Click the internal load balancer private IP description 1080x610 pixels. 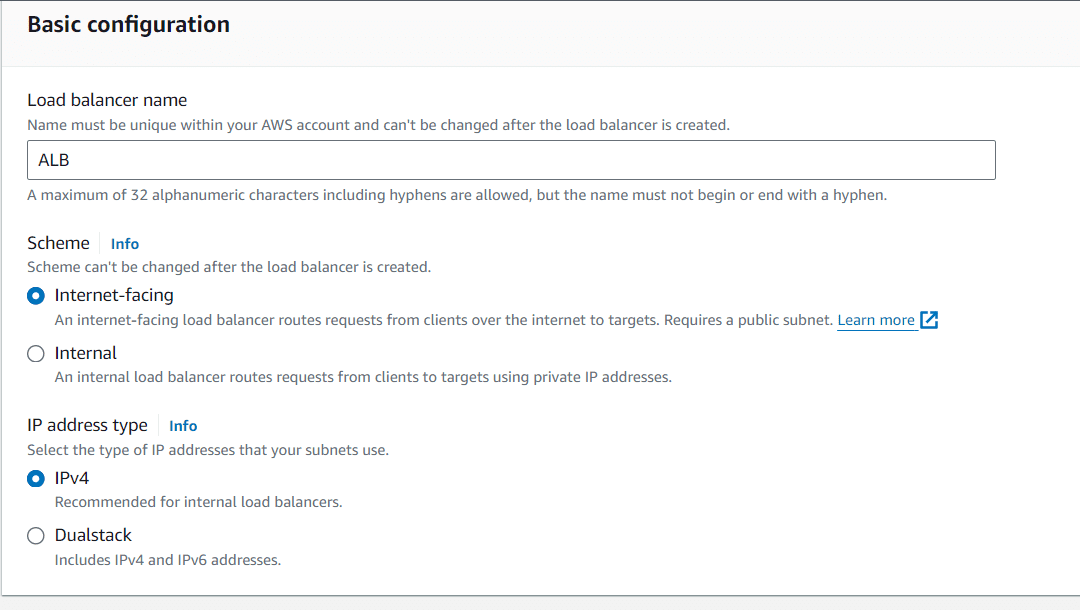362,377
